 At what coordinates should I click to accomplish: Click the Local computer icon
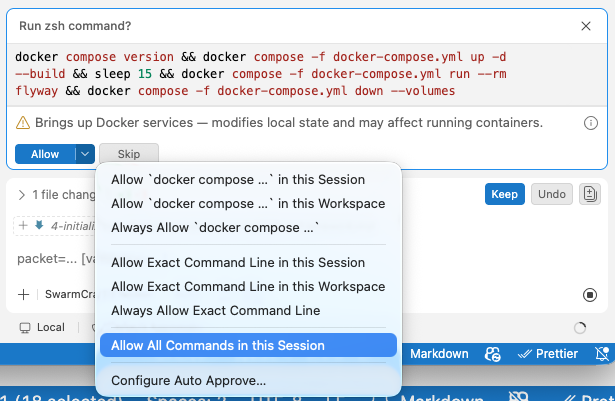click(x=25, y=328)
